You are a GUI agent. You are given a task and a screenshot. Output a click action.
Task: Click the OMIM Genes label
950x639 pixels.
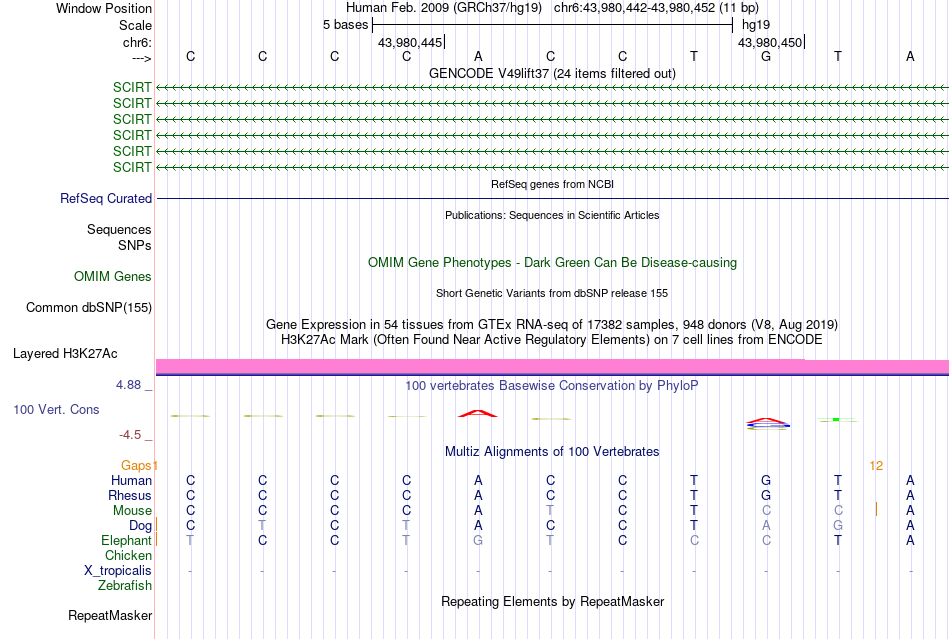tap(112, 277)
